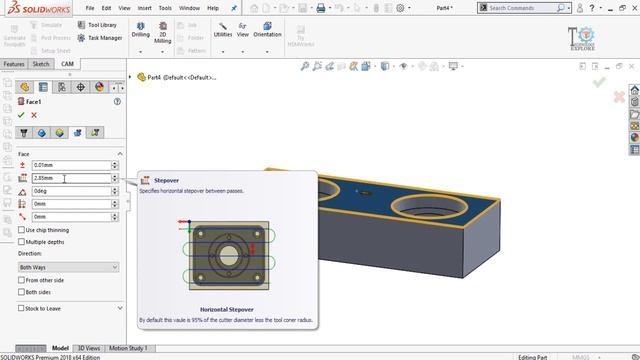The image size is (640, 360).
Task: Select the Model tab at bottom
Action: [x=60, y=348]
